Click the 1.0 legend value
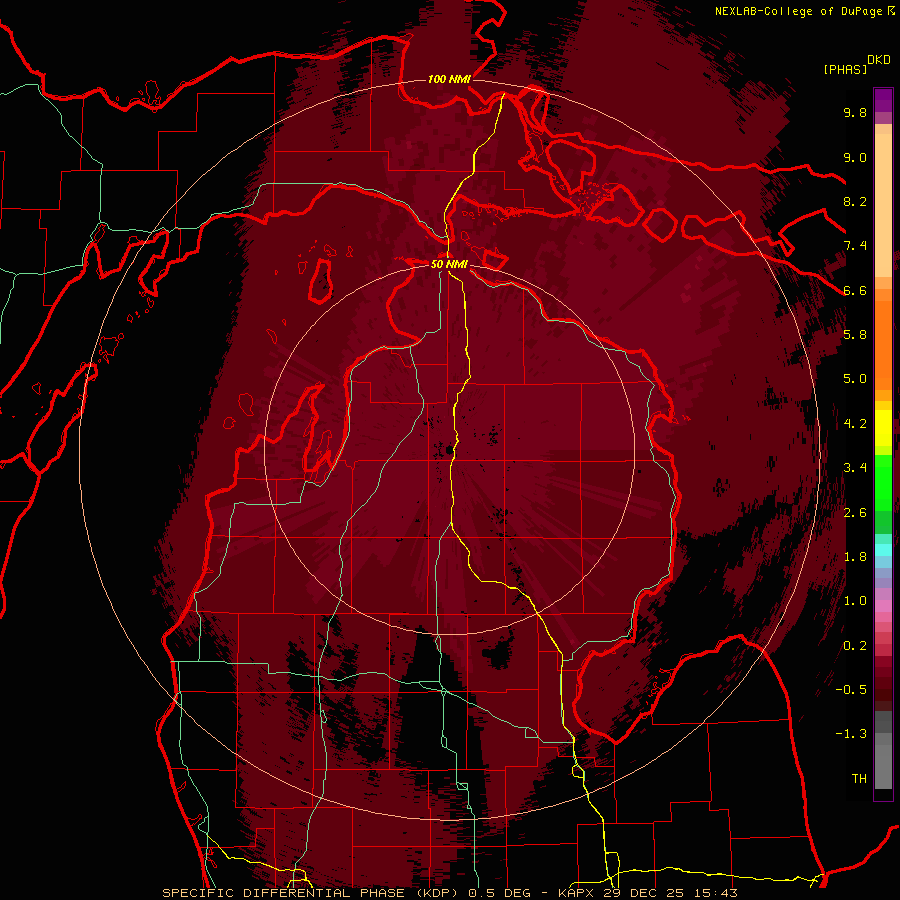 pyautogui.click(x=855, y=601)
